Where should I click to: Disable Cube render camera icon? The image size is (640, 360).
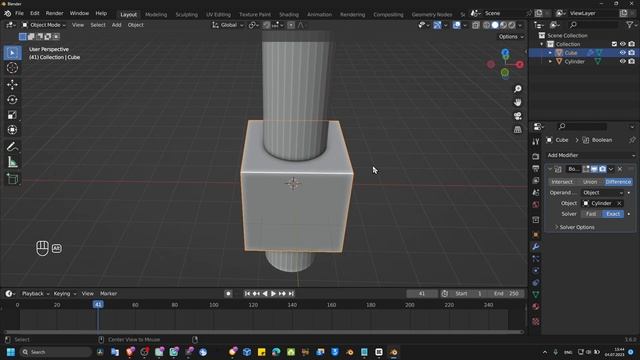coord(631,53)
